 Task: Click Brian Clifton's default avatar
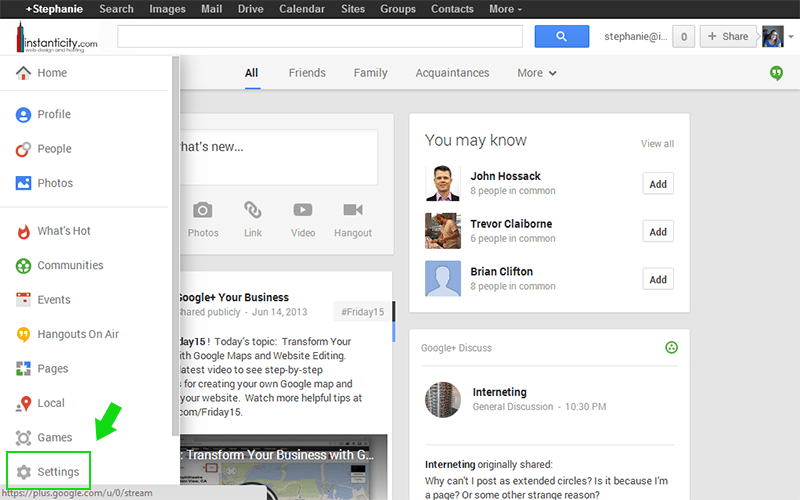pyautogui.click(x=442, y=279)
